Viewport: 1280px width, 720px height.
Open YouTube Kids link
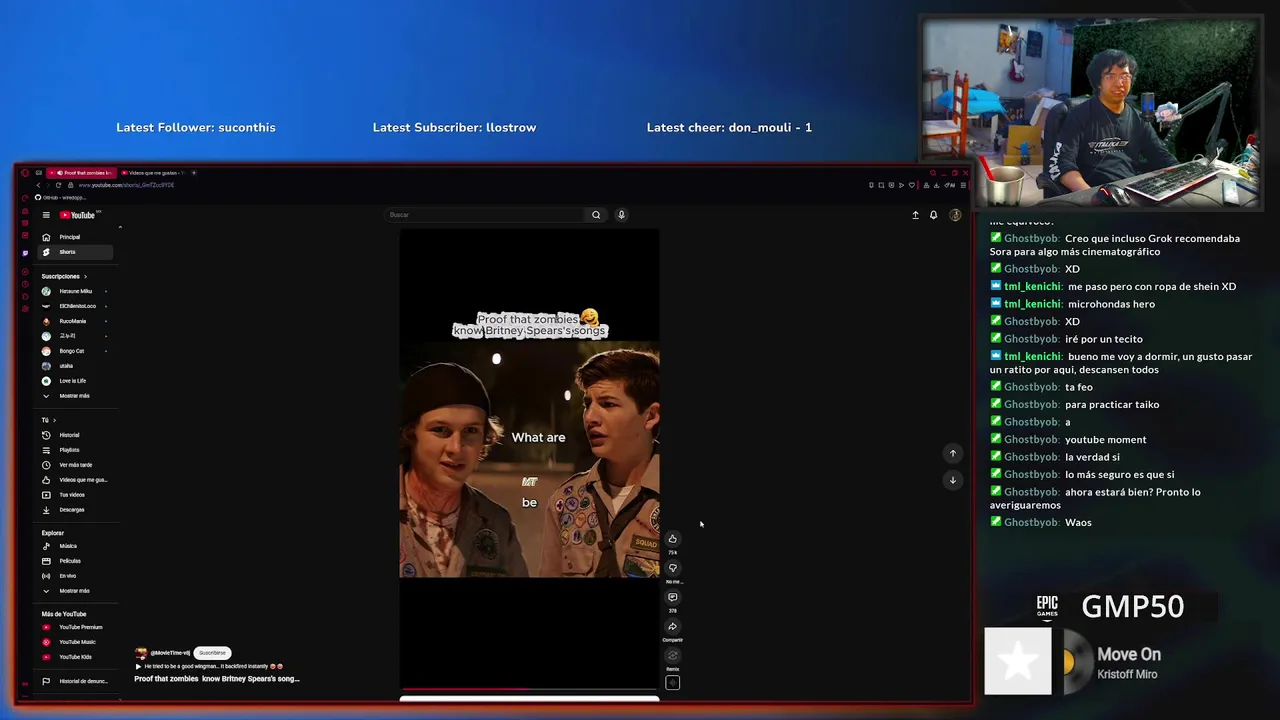(75, 657)
